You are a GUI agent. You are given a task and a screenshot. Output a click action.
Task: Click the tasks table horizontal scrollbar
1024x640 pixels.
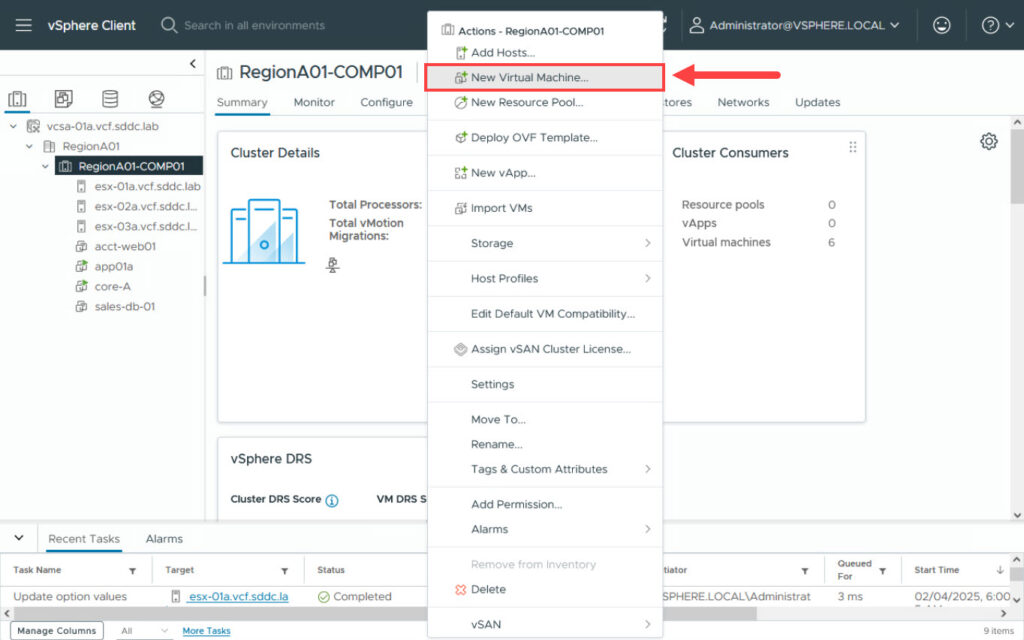(x=385, y=614)
